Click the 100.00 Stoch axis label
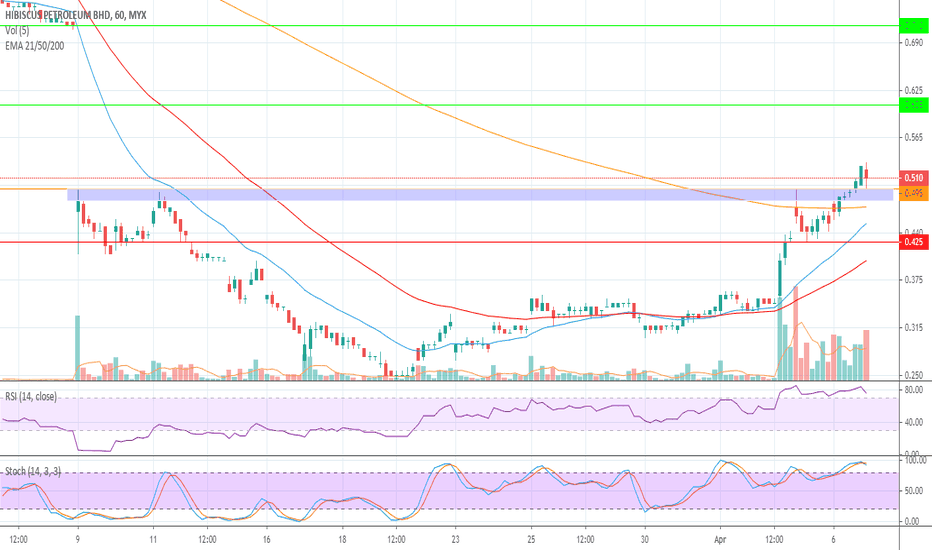The height and width of the screenshot is (550, 932). (915, 460)
